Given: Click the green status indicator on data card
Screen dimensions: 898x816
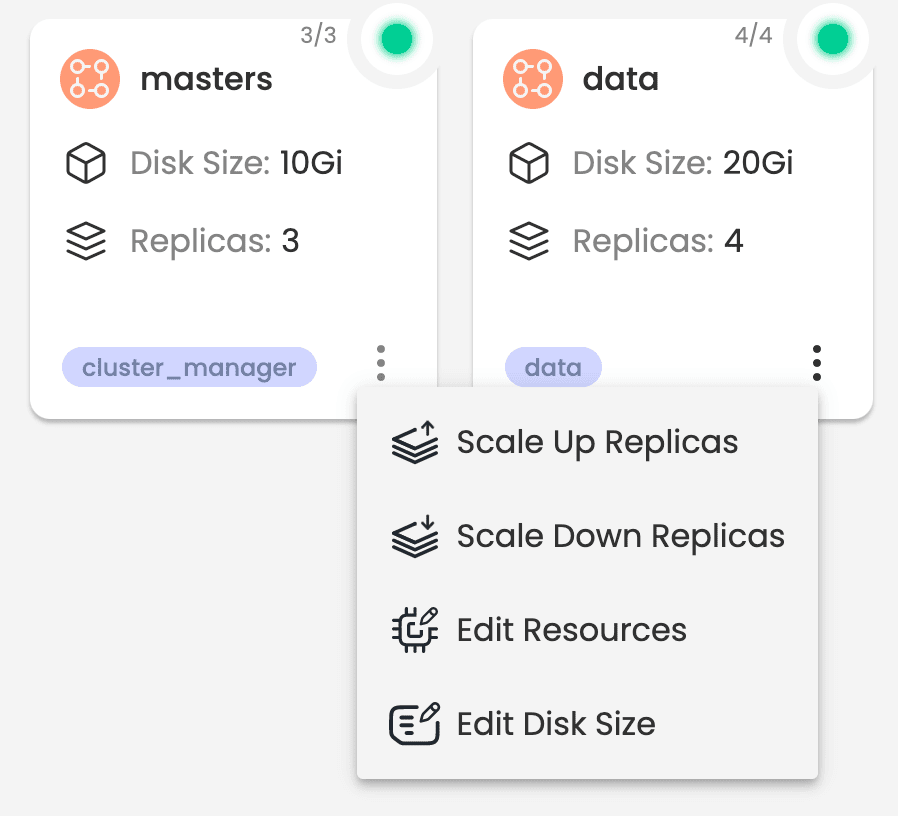Looking at the screenshot, I should click(x=833, y=39).
